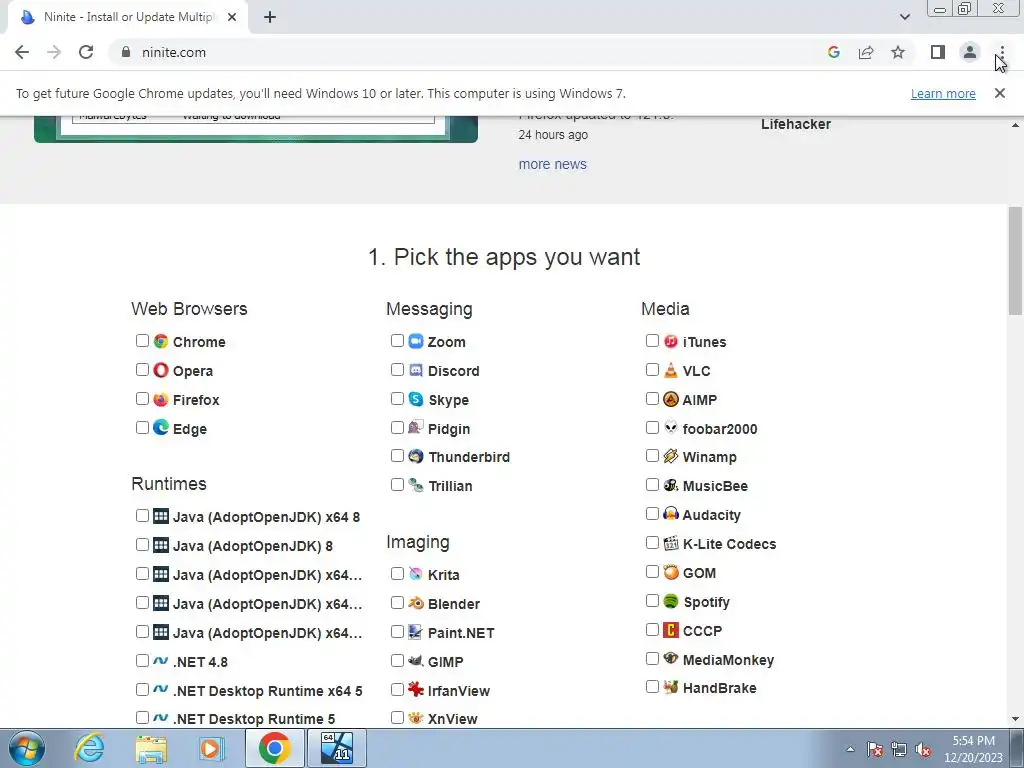1024x768 pixels.
Task: Click the Trillian label
Action: (450, 486)
